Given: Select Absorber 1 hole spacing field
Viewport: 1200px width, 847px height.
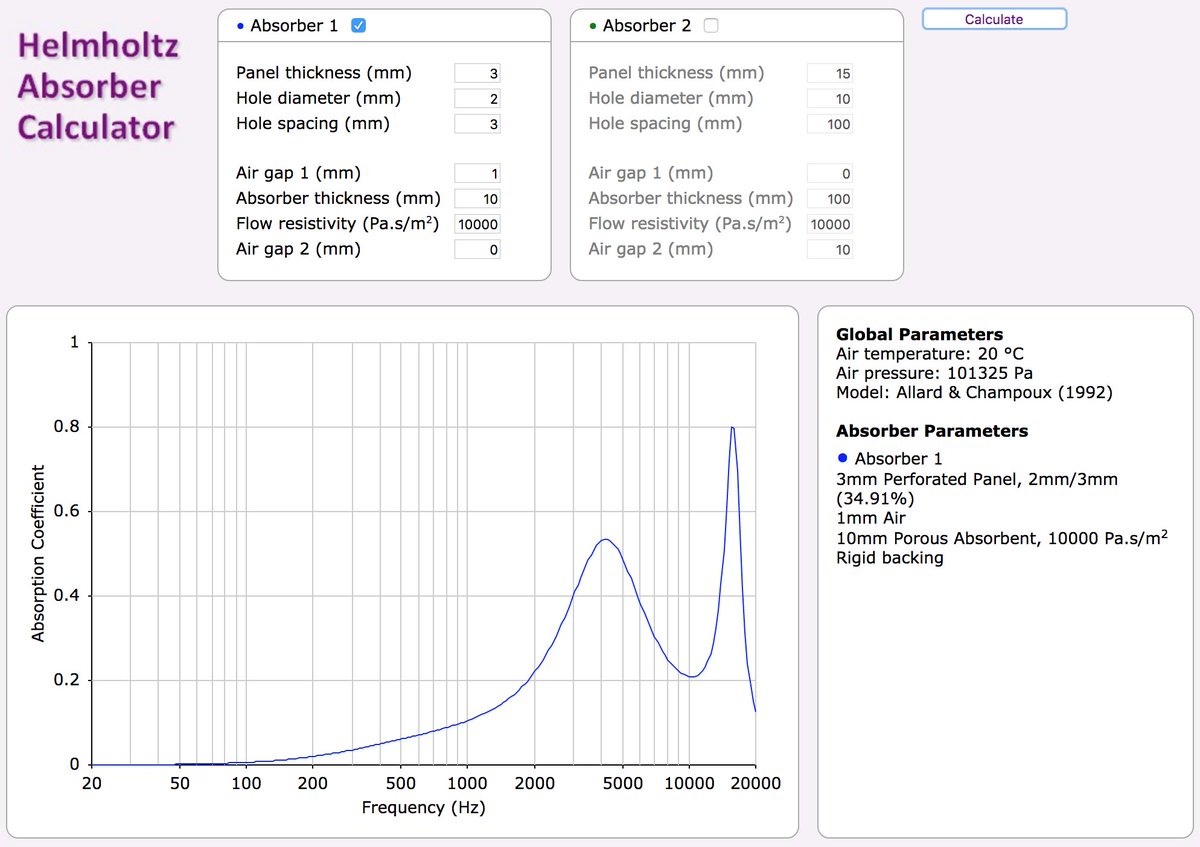Looking at the screenshot, I should [x=477, y=124].
